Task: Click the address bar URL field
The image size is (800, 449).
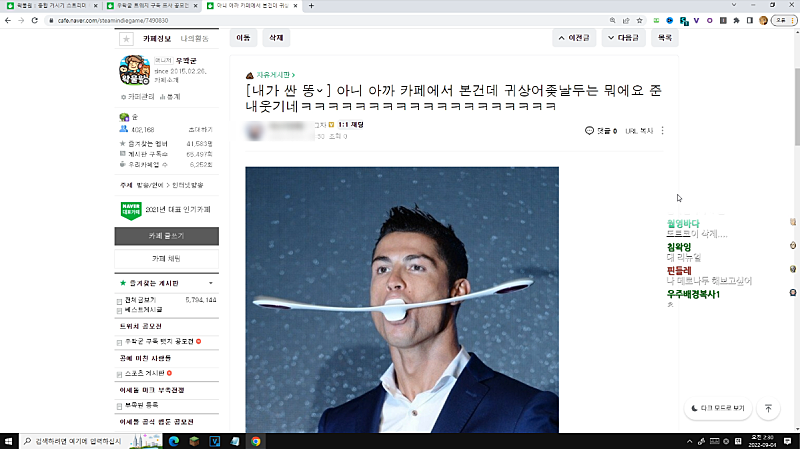Action: (327, 20)
